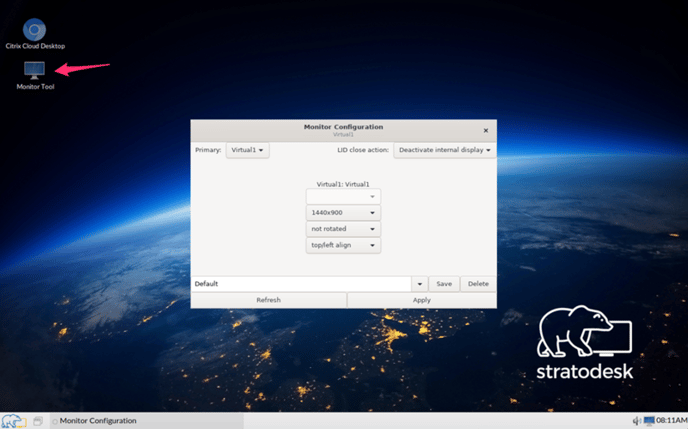Screen dimensions: 688x429
Task: Expand the Default profile list arrow
Action: click(419, 284)
